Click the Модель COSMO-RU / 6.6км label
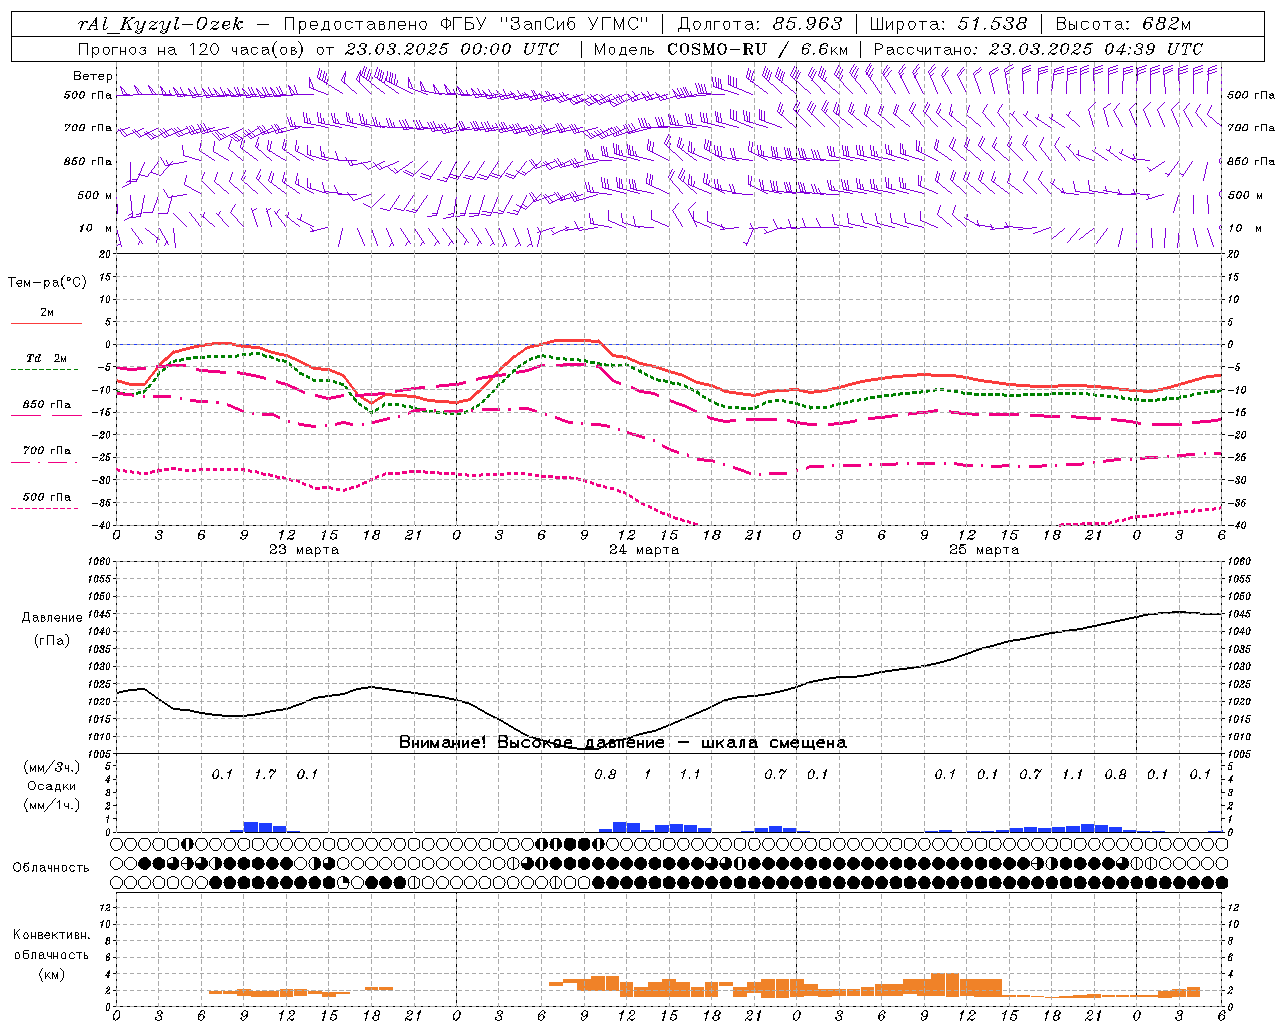This screenshot has width=1280, height=1024. point(721,49)
